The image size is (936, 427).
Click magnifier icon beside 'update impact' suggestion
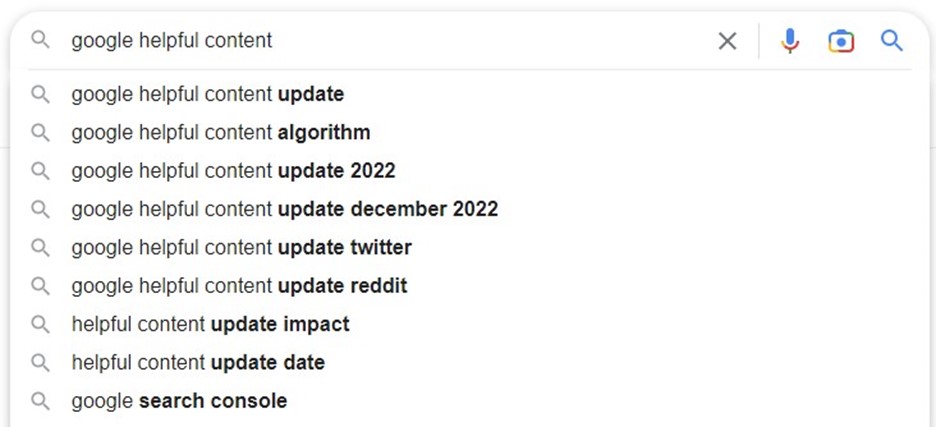(41, 324)
